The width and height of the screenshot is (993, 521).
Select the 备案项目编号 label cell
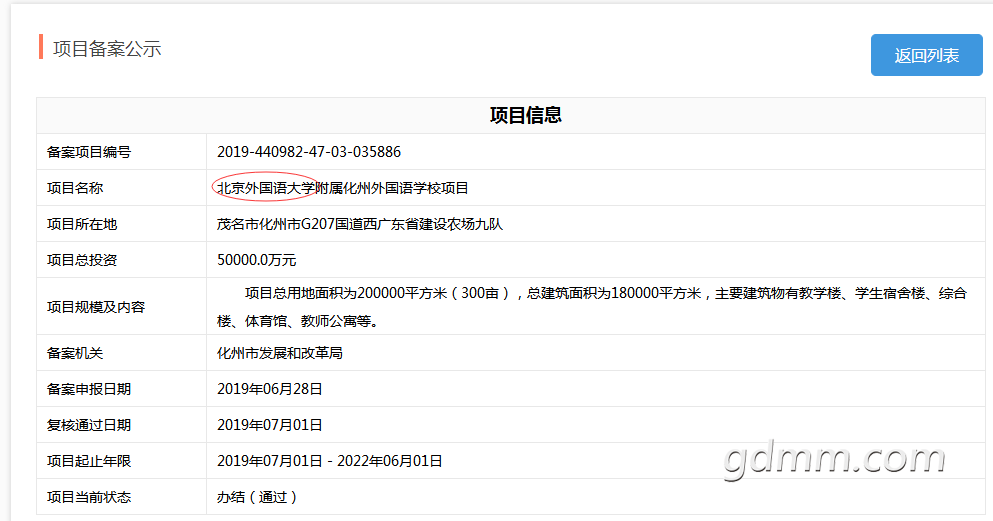point(122,152)
